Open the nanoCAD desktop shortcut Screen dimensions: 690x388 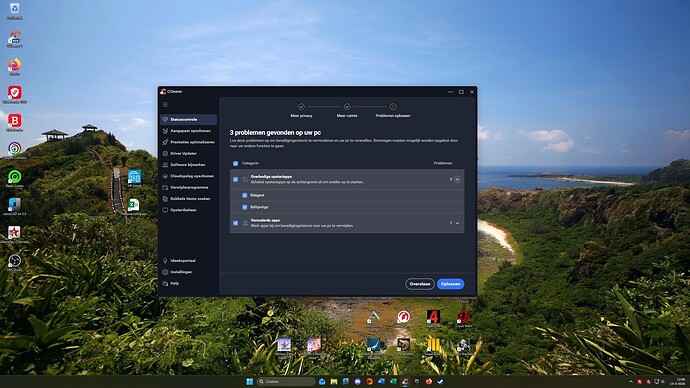click(15, 206)
